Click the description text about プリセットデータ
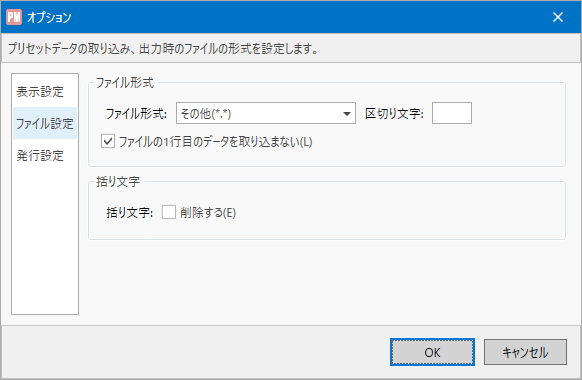 click(163, 49)
